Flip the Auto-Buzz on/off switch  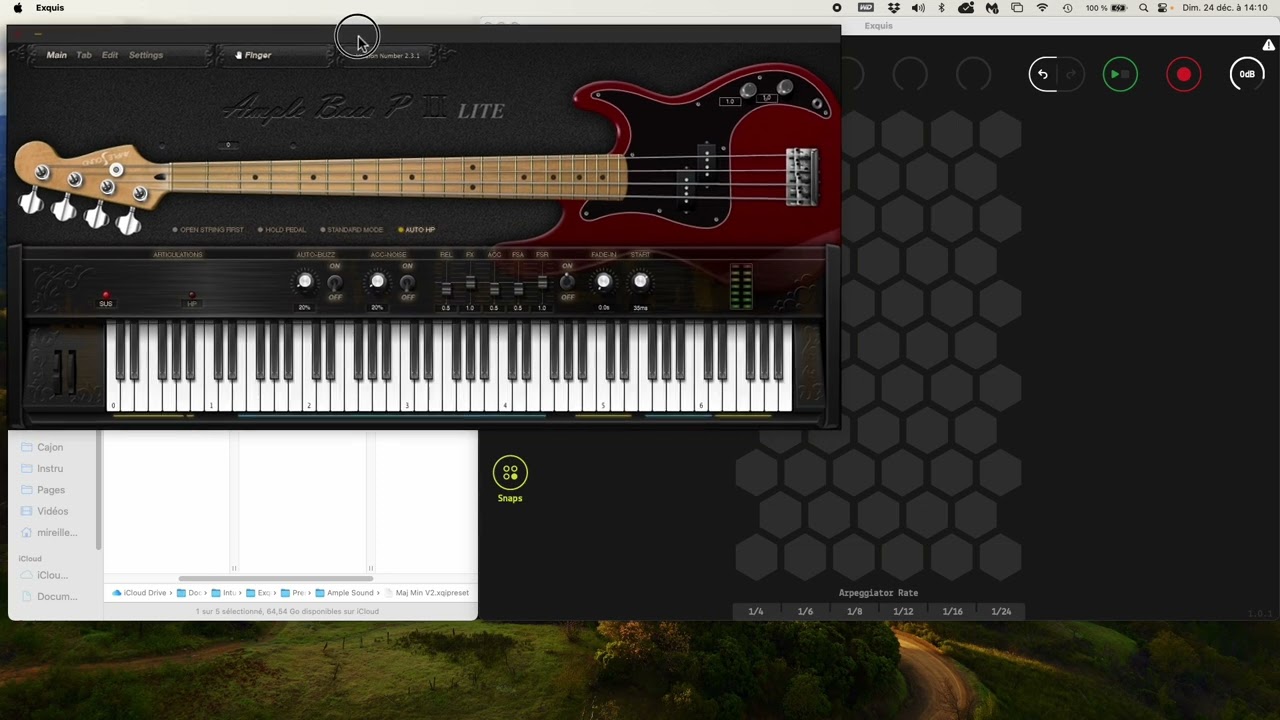tap(335, 282)
